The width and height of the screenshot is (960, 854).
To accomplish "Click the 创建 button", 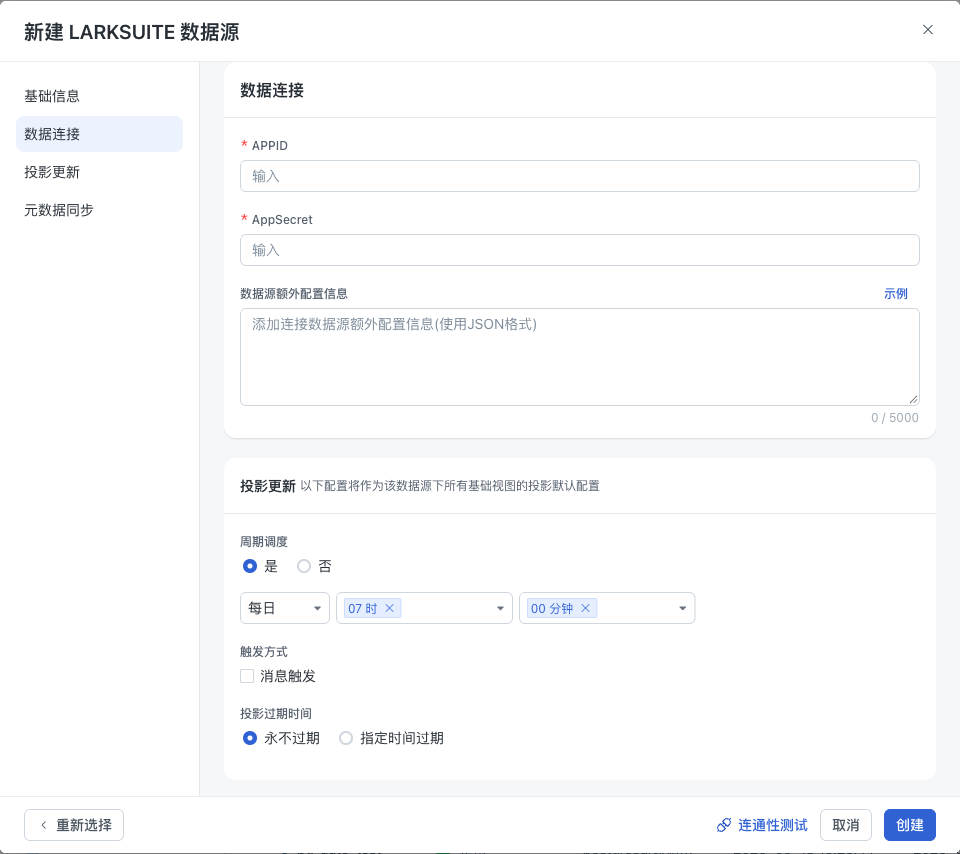I will click(910, 825).
